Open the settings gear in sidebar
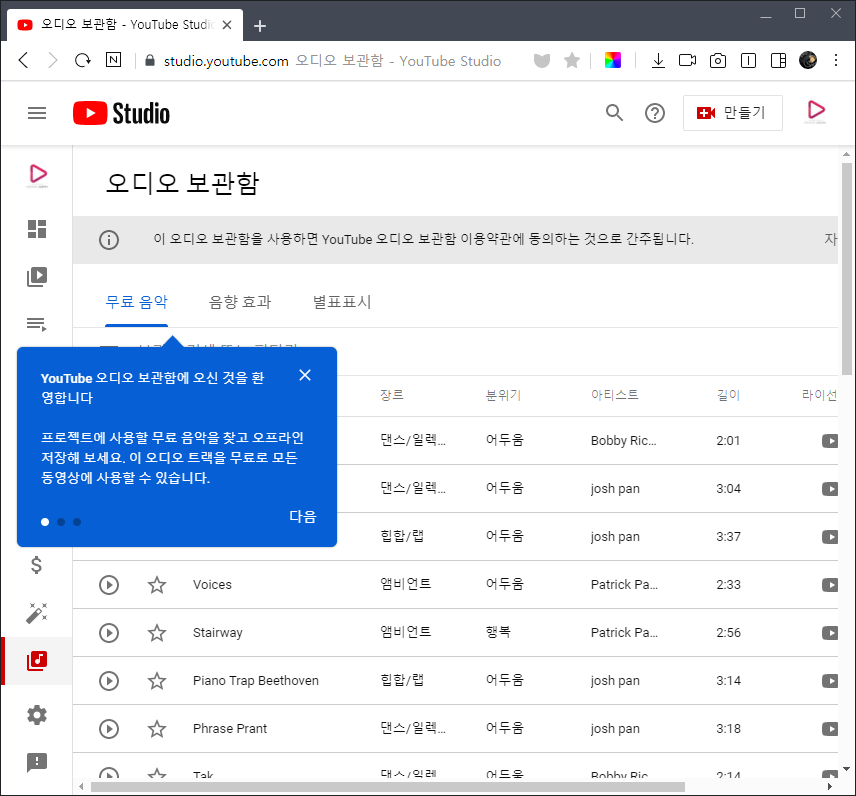The width and height of the screenshot is (856, 796). pyautogui.click(x=37, y=715)
